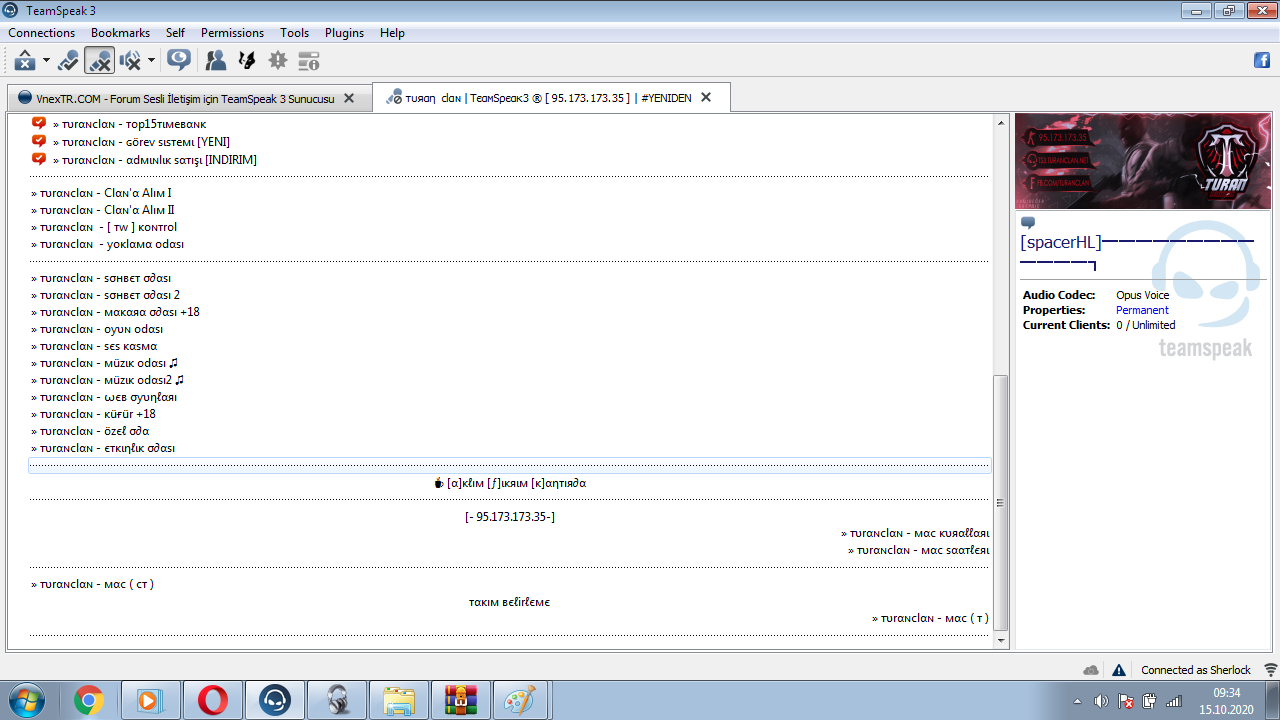Open the Plugins menu

(x=344, y=33)
